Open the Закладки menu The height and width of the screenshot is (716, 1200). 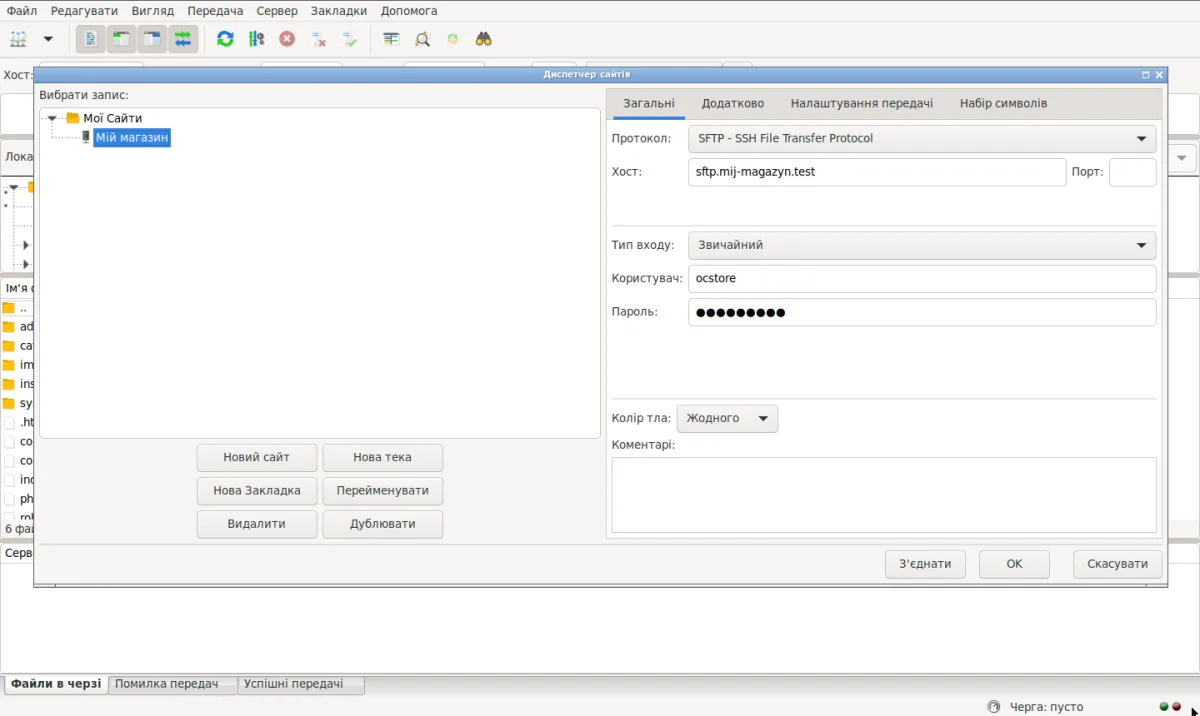click(x=339, y=11)
